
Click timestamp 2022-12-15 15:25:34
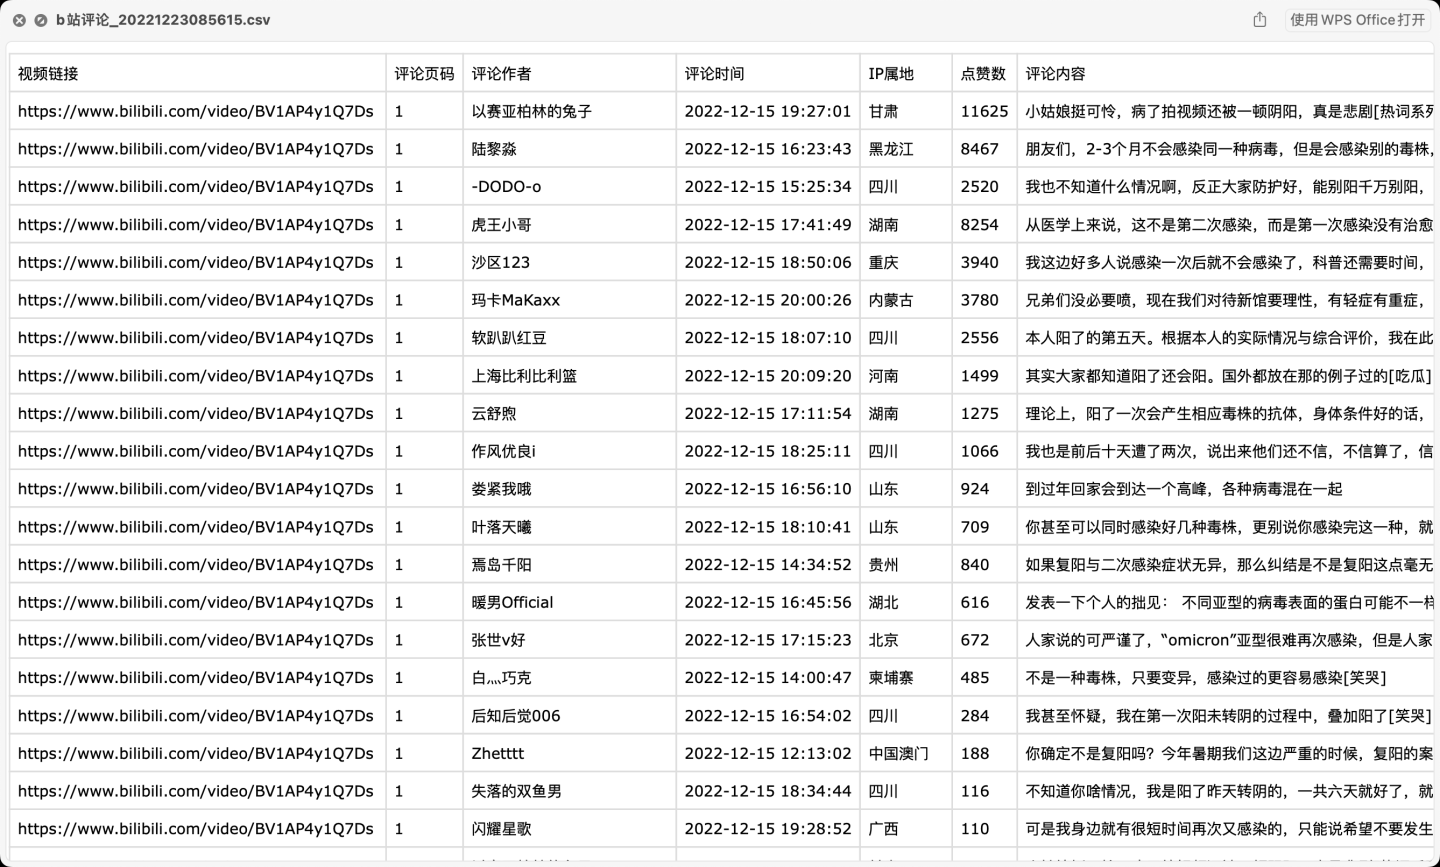click(x=768, y=187)
